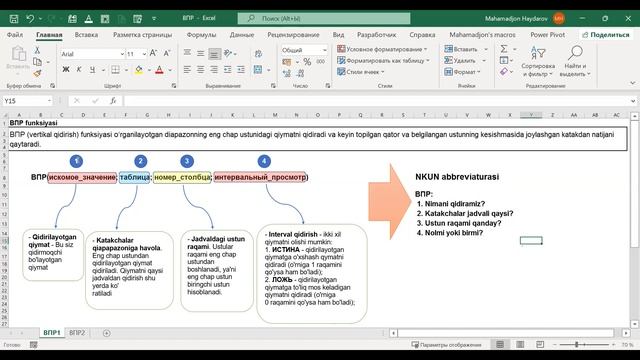Collapse the ribbon with chevron
The height and width of the screenshot is (360, 640).
[632, 83]
